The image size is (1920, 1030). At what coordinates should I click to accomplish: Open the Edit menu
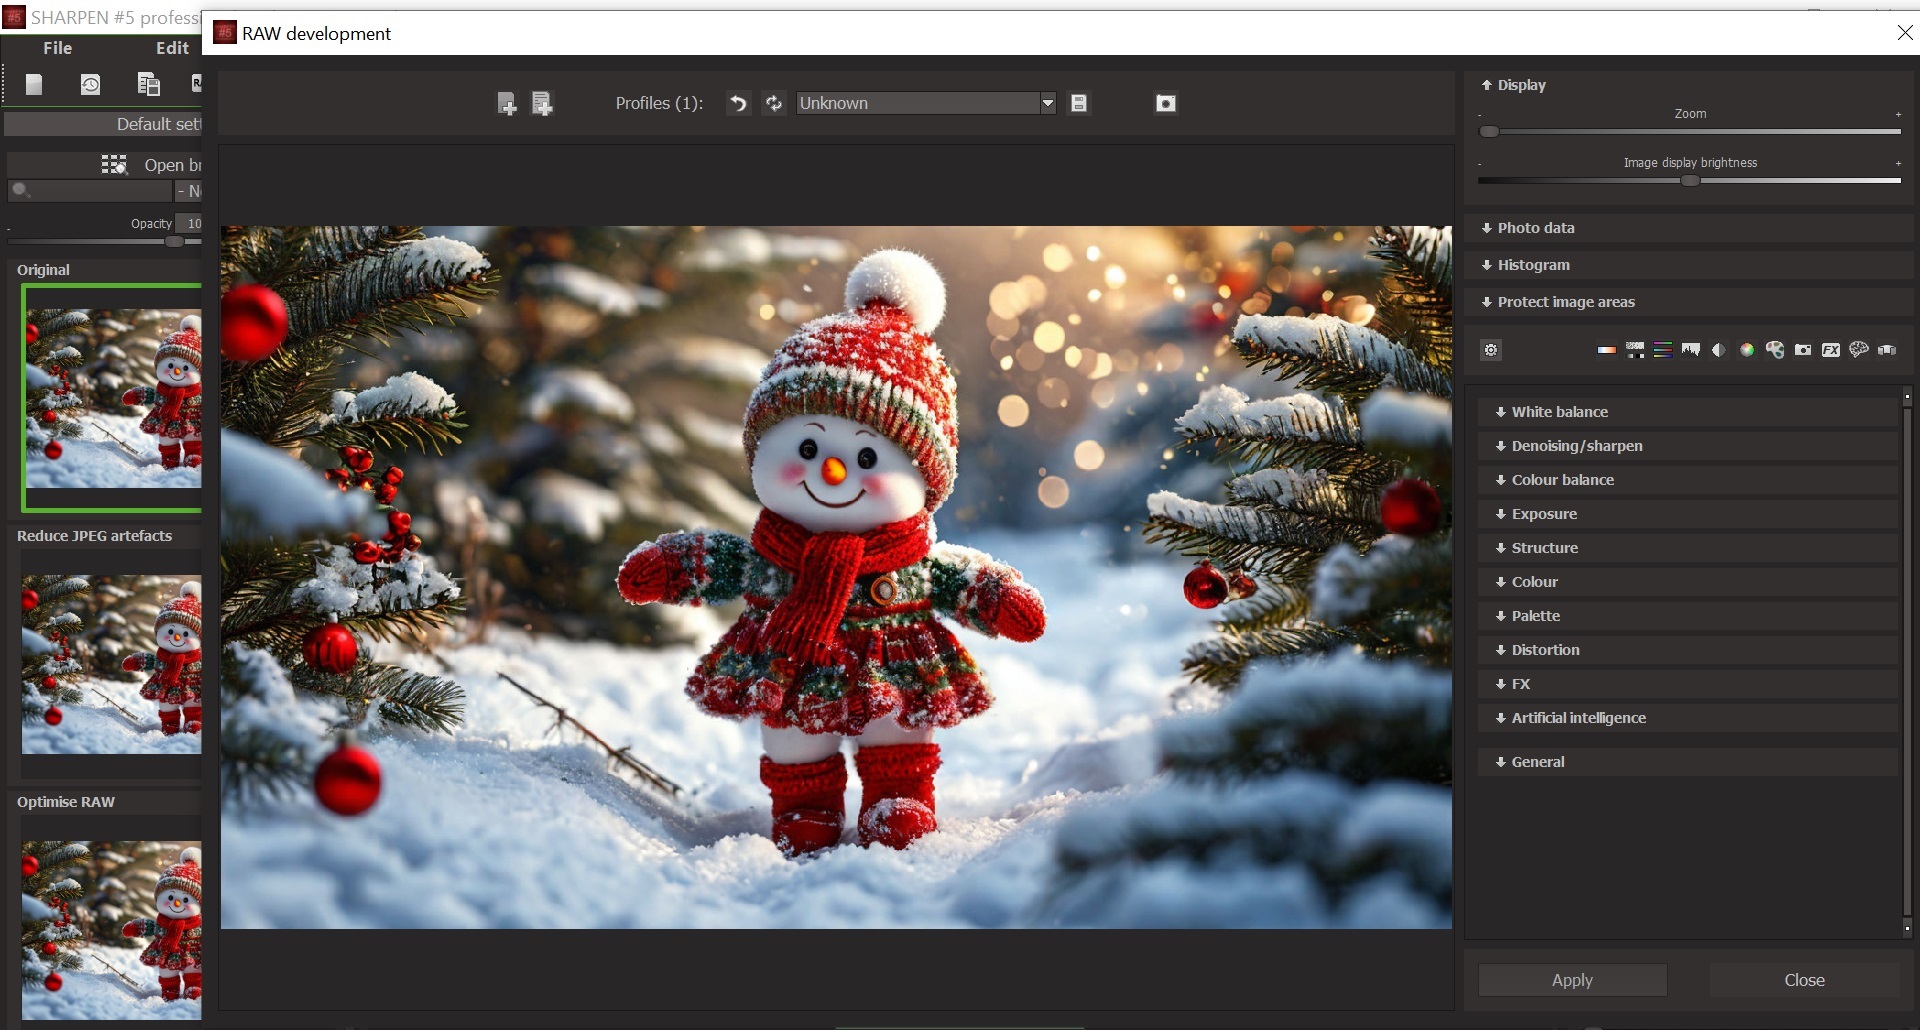pos(172,48)
